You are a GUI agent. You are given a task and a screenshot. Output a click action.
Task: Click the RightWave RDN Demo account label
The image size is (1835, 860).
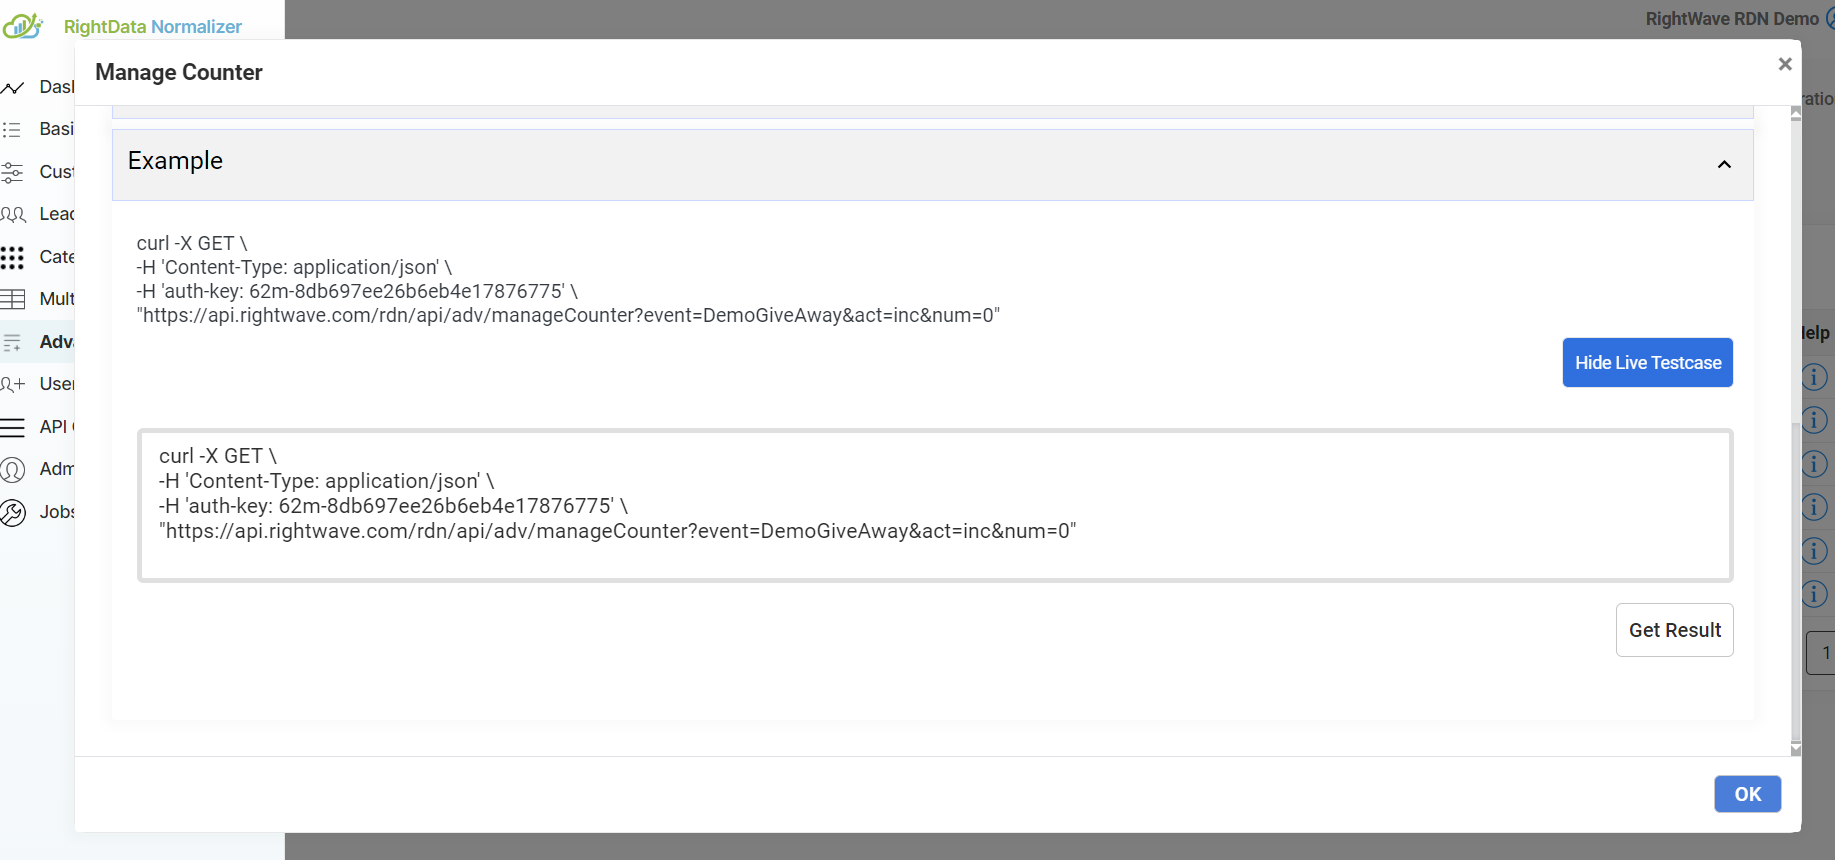1732,19
